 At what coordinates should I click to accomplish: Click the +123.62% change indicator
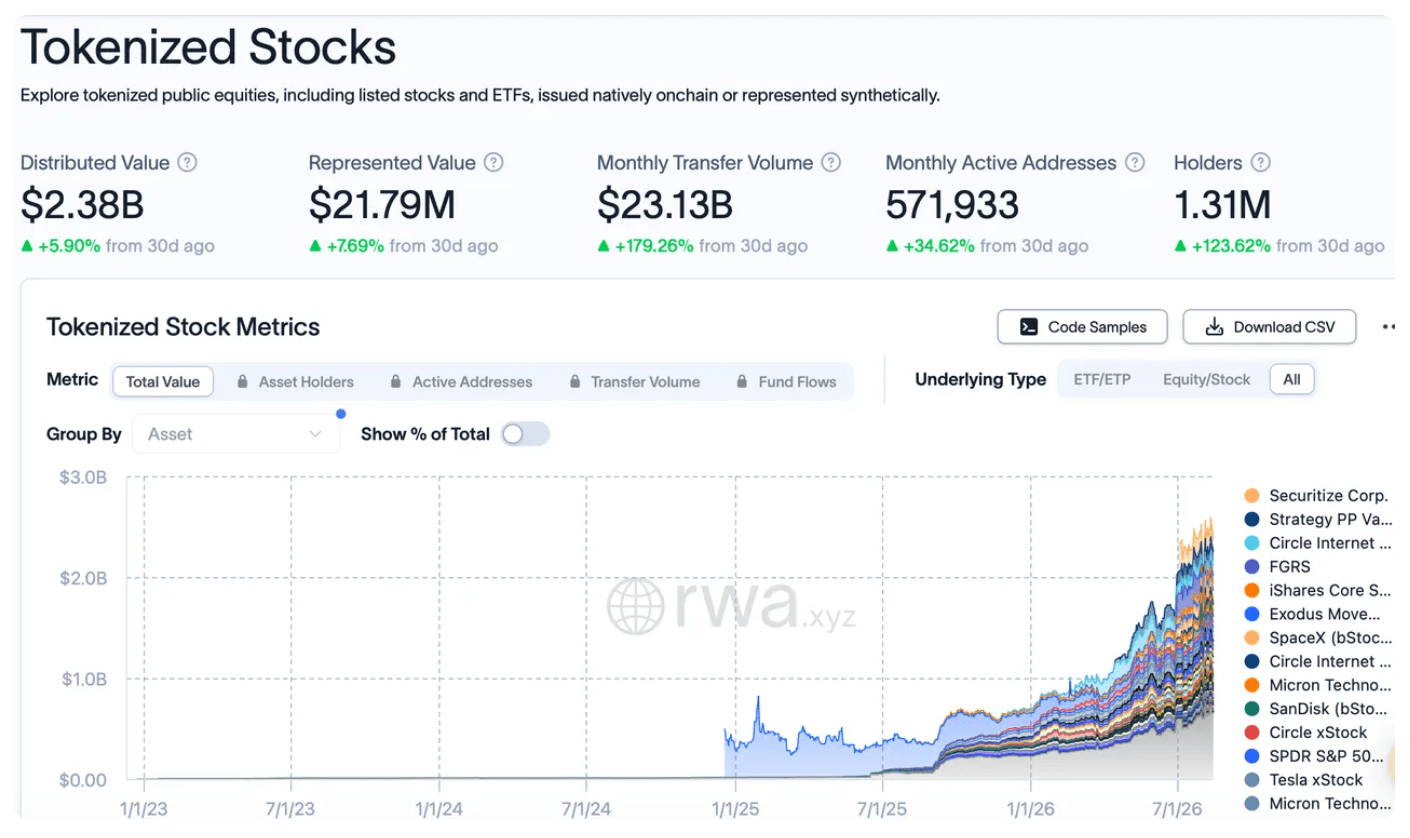[1223, 246]
